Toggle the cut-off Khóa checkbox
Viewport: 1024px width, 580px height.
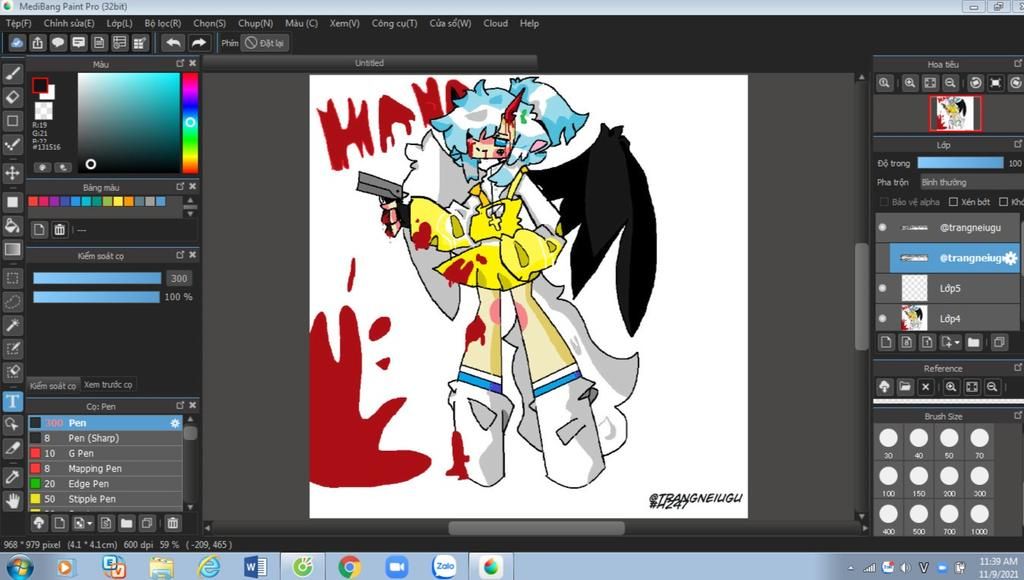(1004, 202)
